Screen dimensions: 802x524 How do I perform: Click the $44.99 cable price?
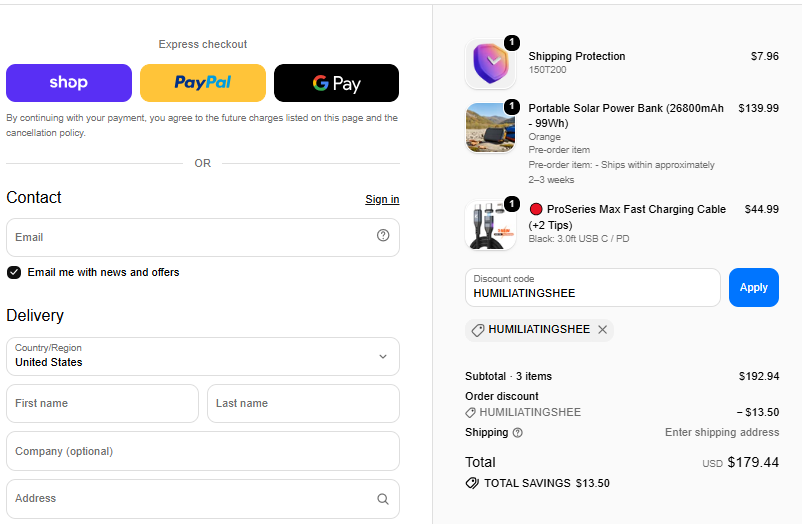[x=762, y=209]
